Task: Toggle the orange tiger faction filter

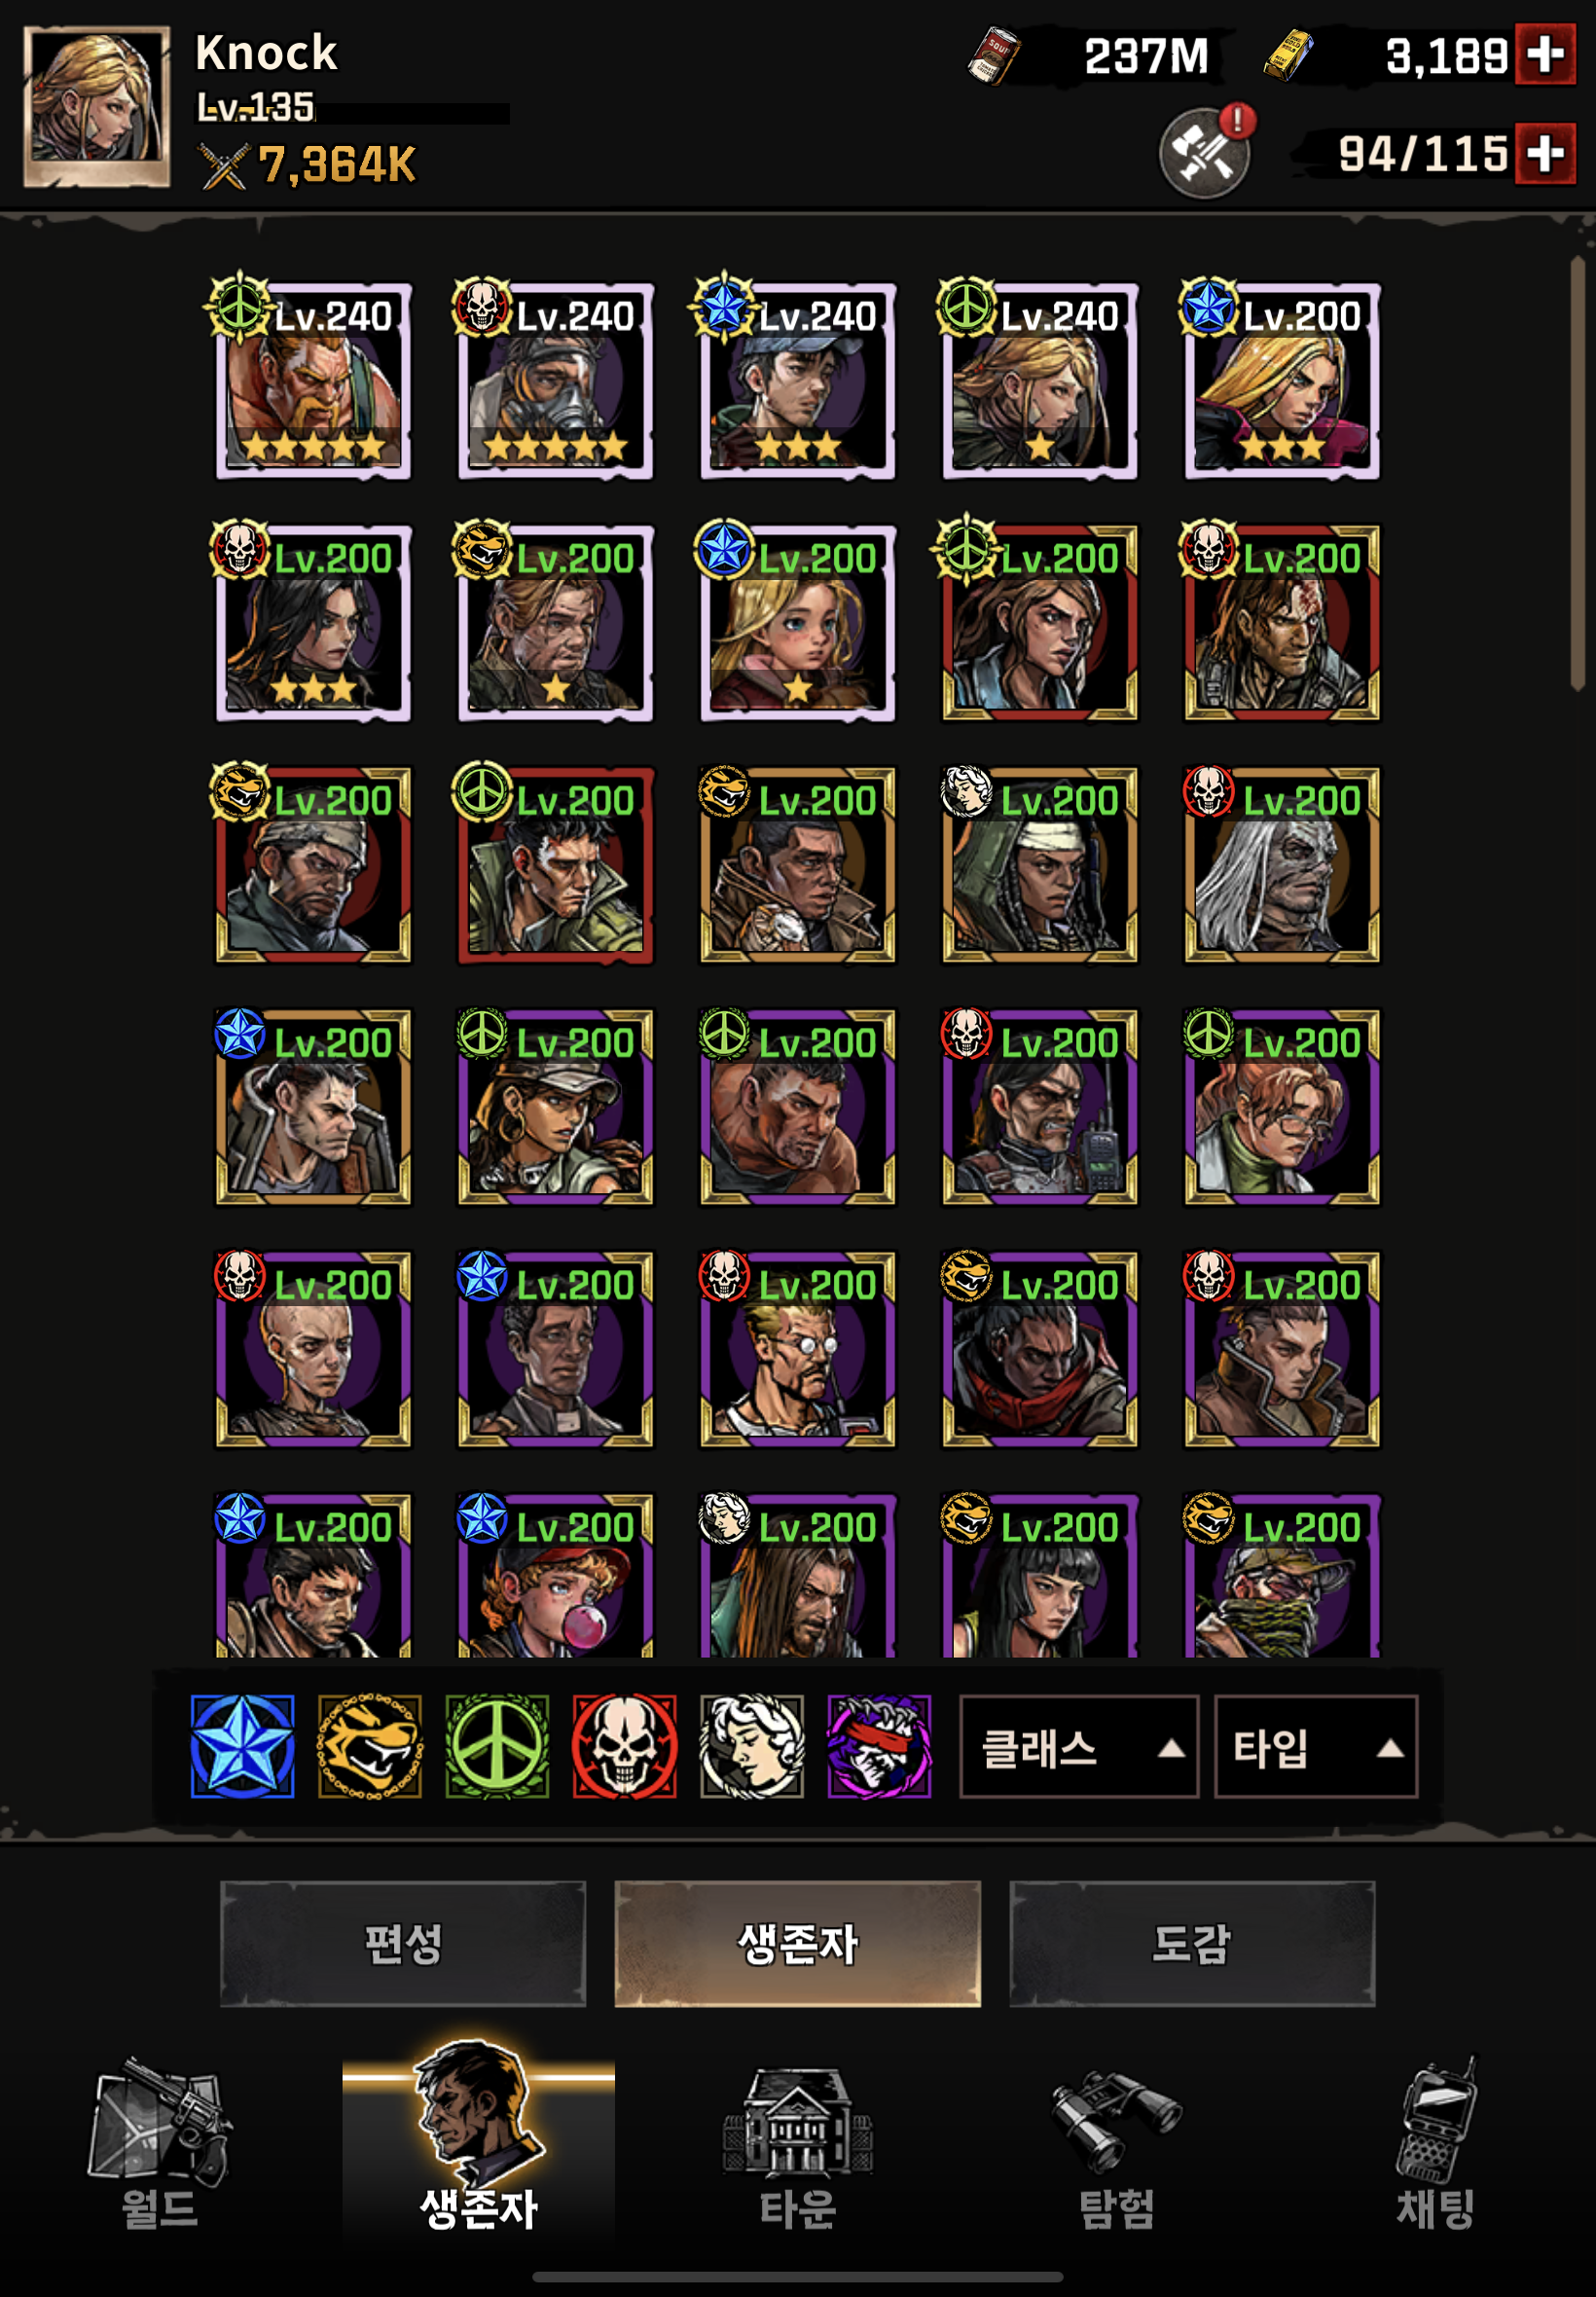Action: [x=370, y=1746]
